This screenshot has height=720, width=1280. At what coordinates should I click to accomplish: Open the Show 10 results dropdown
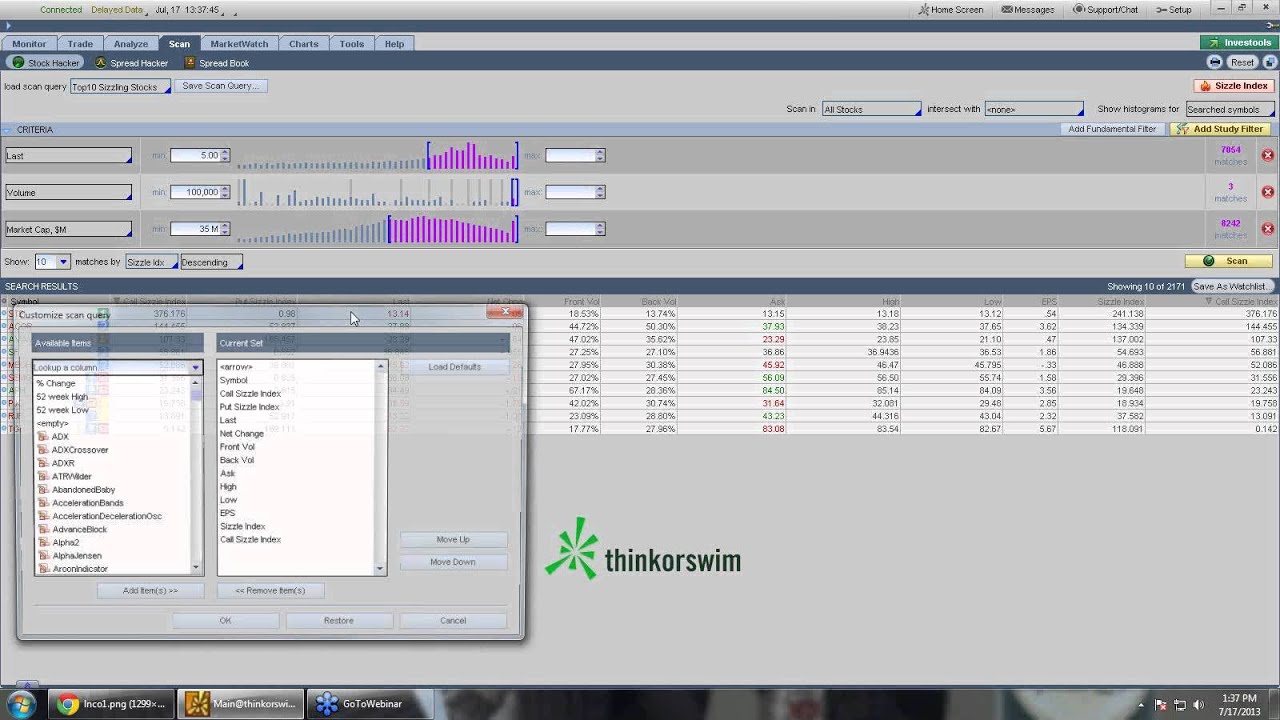coord(52,262)
